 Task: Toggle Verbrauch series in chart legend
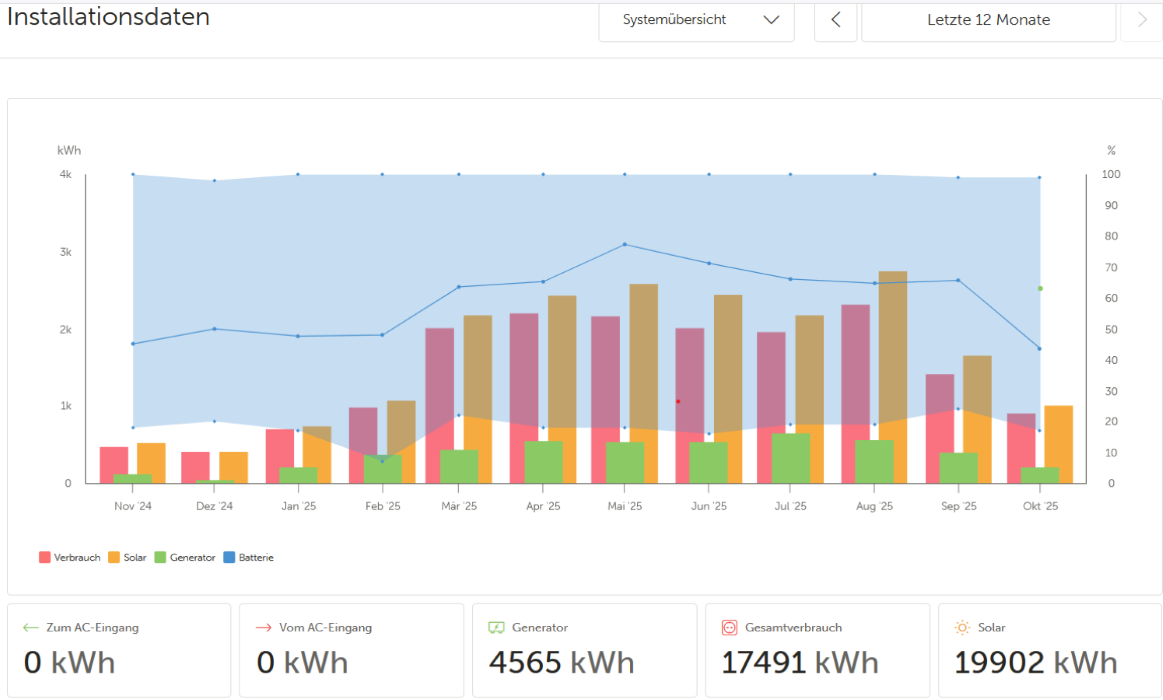tap(70, 558)
